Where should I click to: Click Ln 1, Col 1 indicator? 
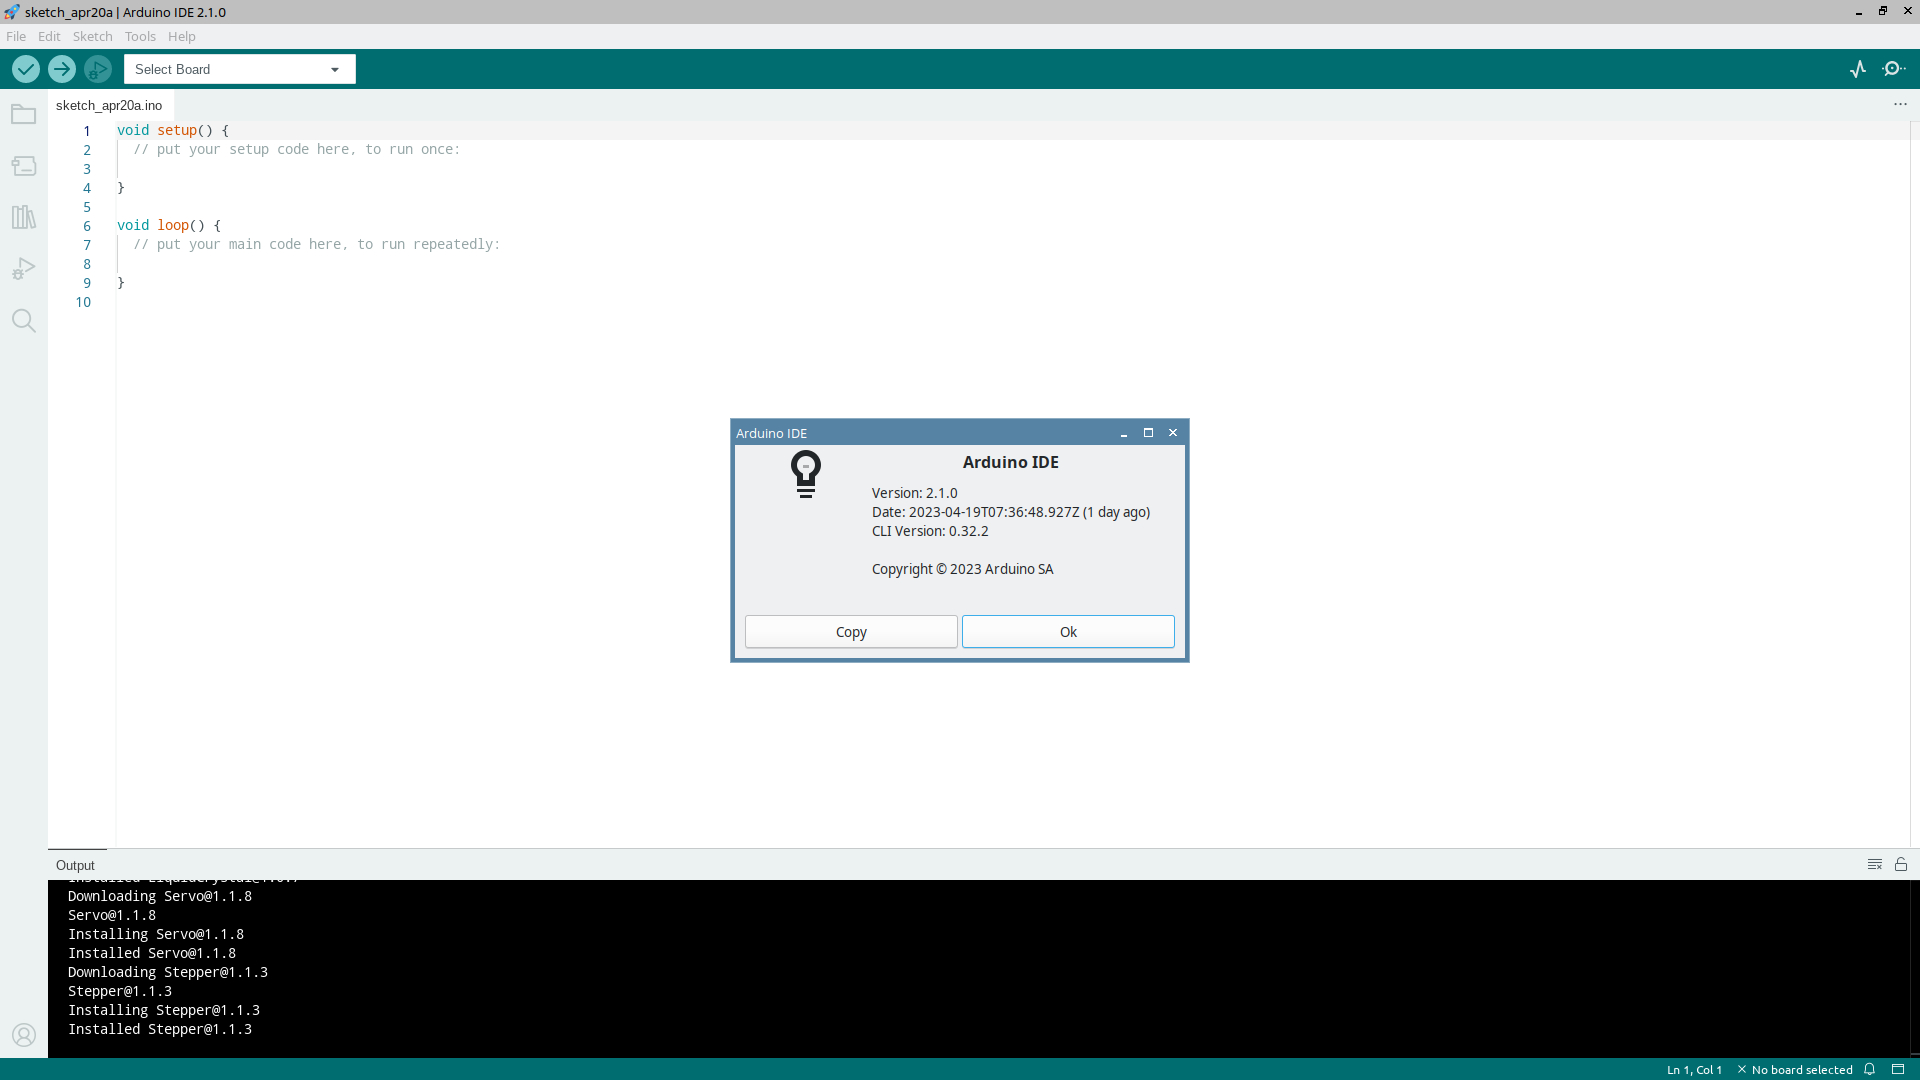pyautogui.click(x=1694, y=1069)
